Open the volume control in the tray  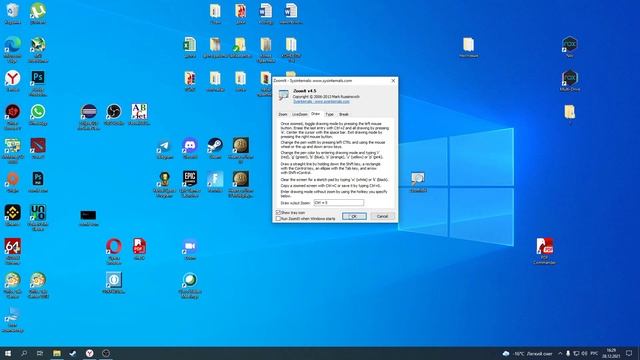[x=584, y=353]
